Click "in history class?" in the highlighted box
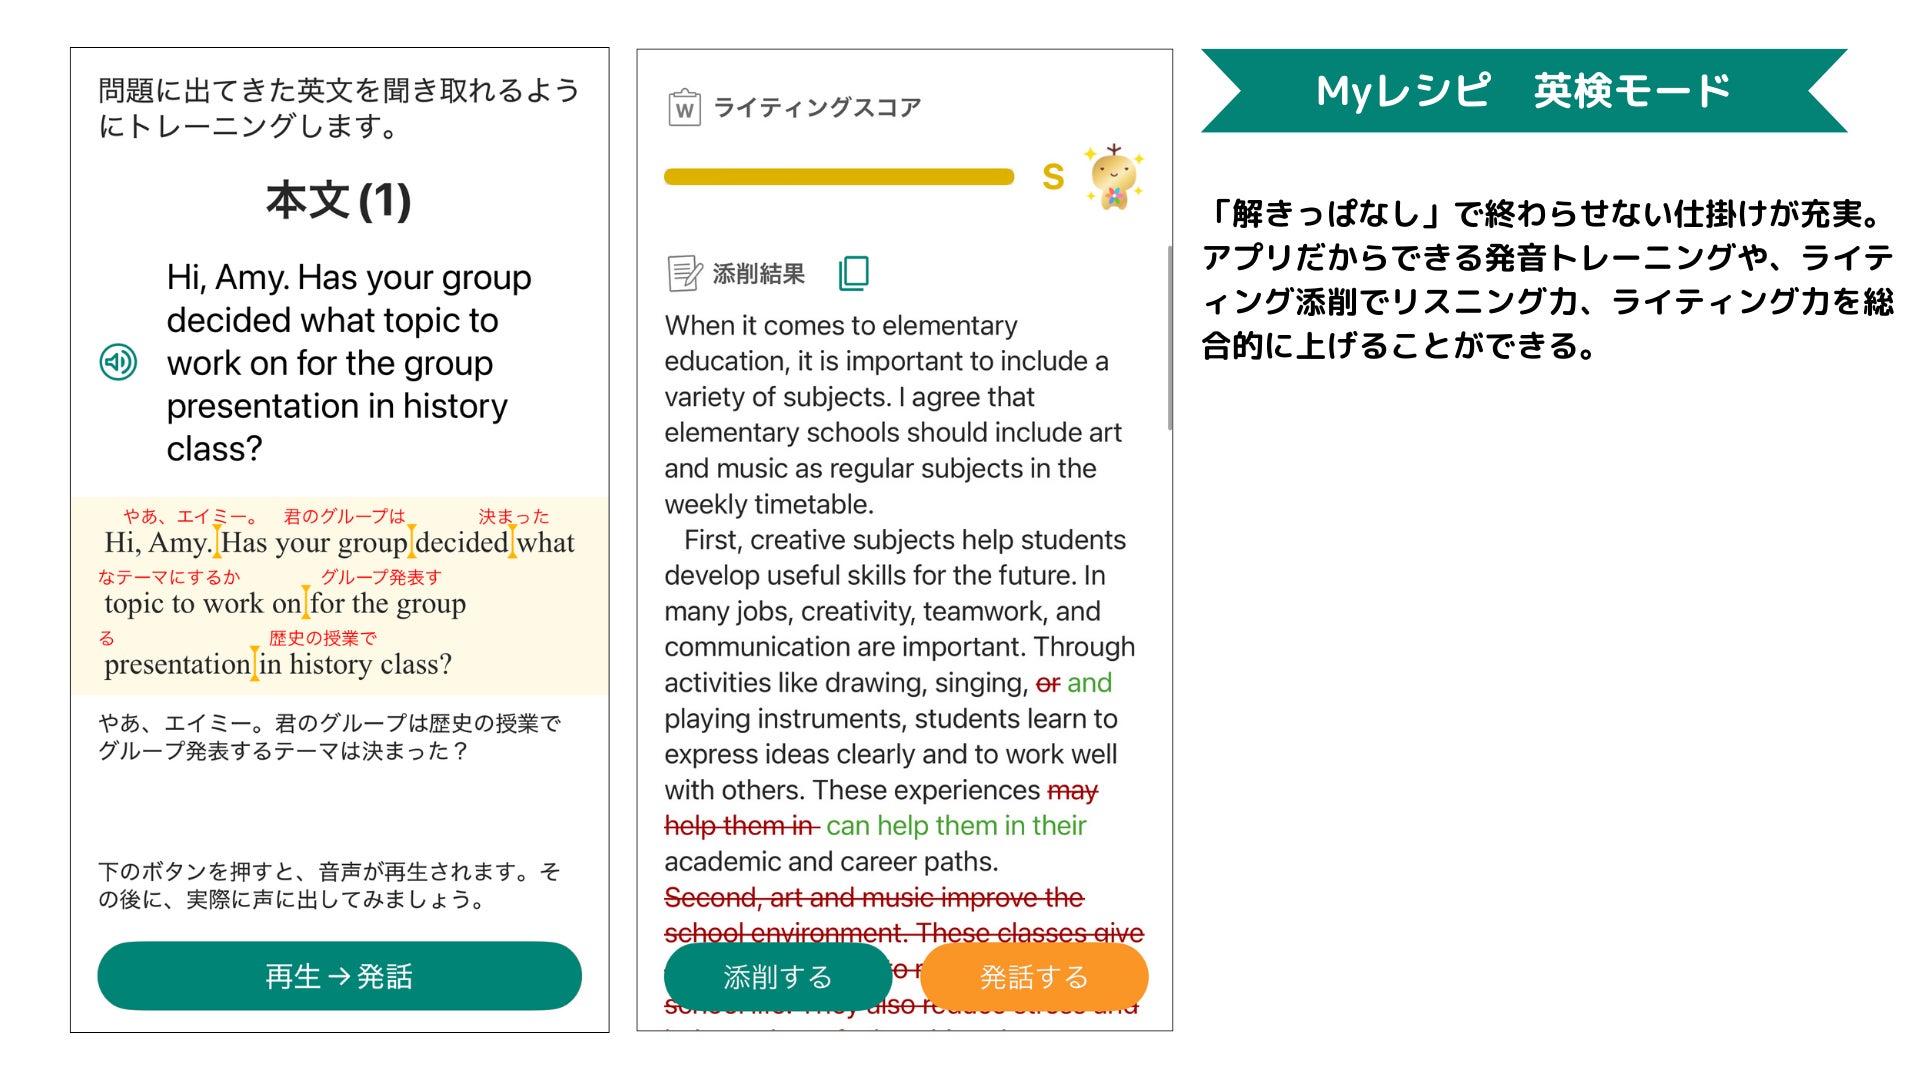This screenshot has height=1080, width=1920. 355,665
